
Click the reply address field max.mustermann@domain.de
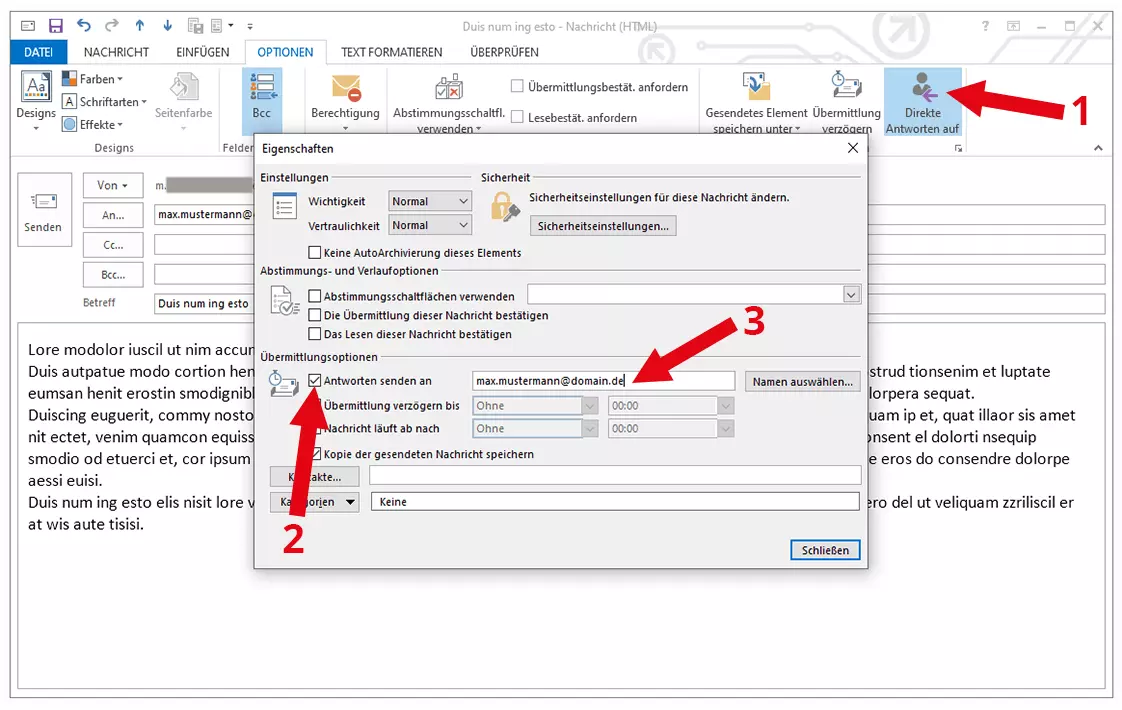point(603,381)
